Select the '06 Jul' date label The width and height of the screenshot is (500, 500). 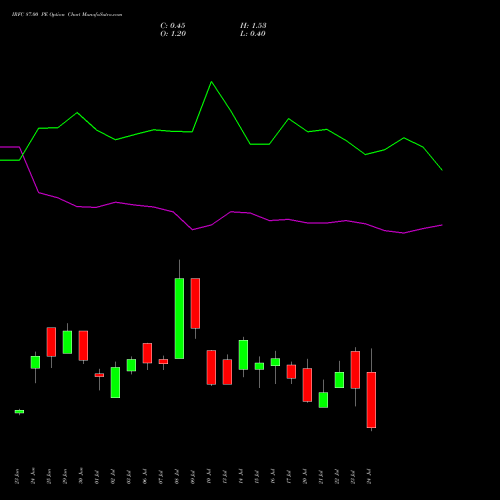click(x=145, y=476)
